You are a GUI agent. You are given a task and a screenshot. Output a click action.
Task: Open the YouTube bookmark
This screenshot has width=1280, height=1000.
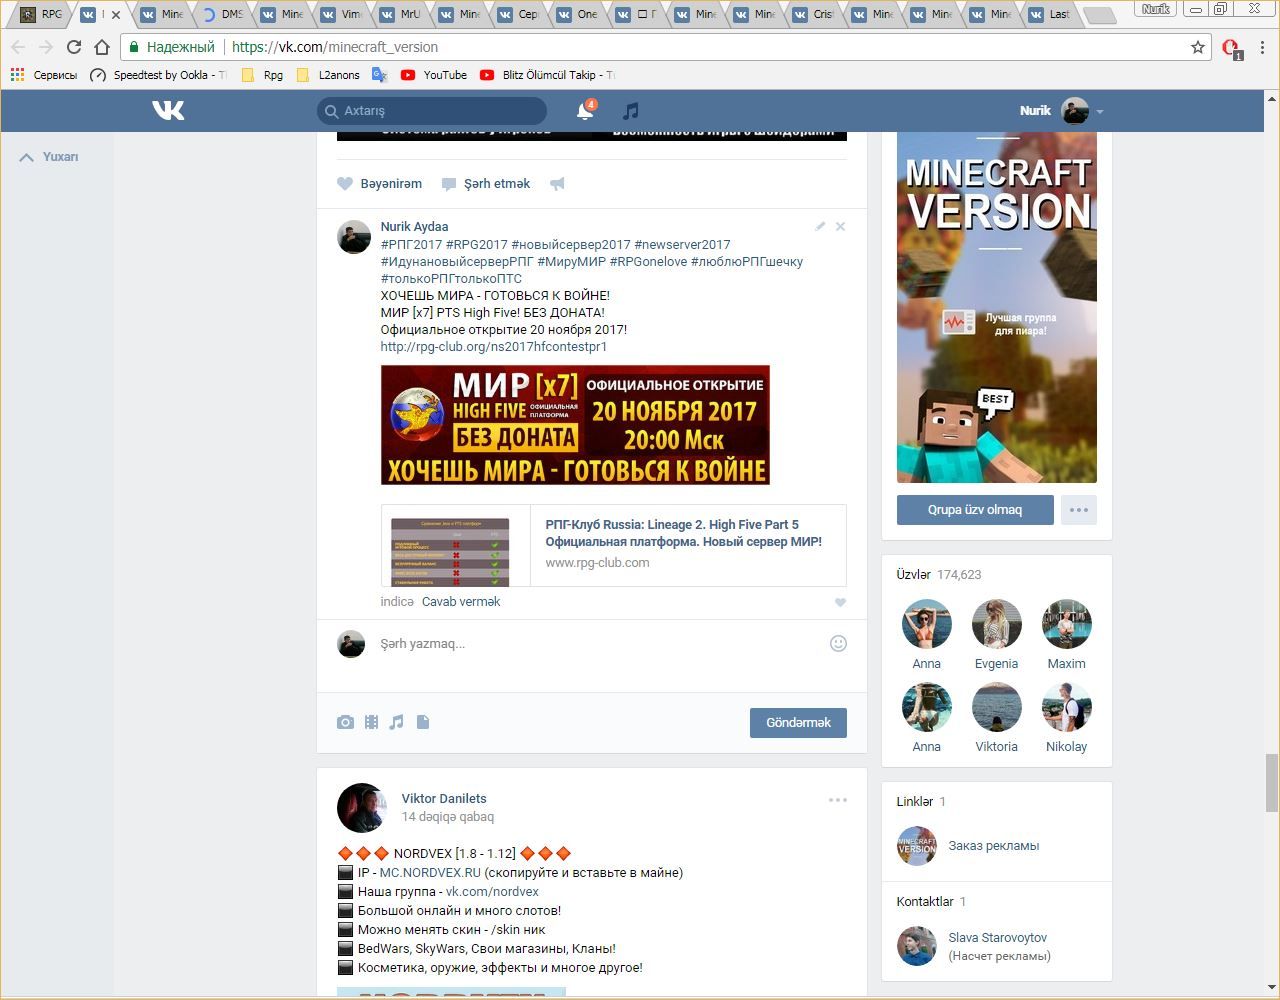[x=434, y=75]
